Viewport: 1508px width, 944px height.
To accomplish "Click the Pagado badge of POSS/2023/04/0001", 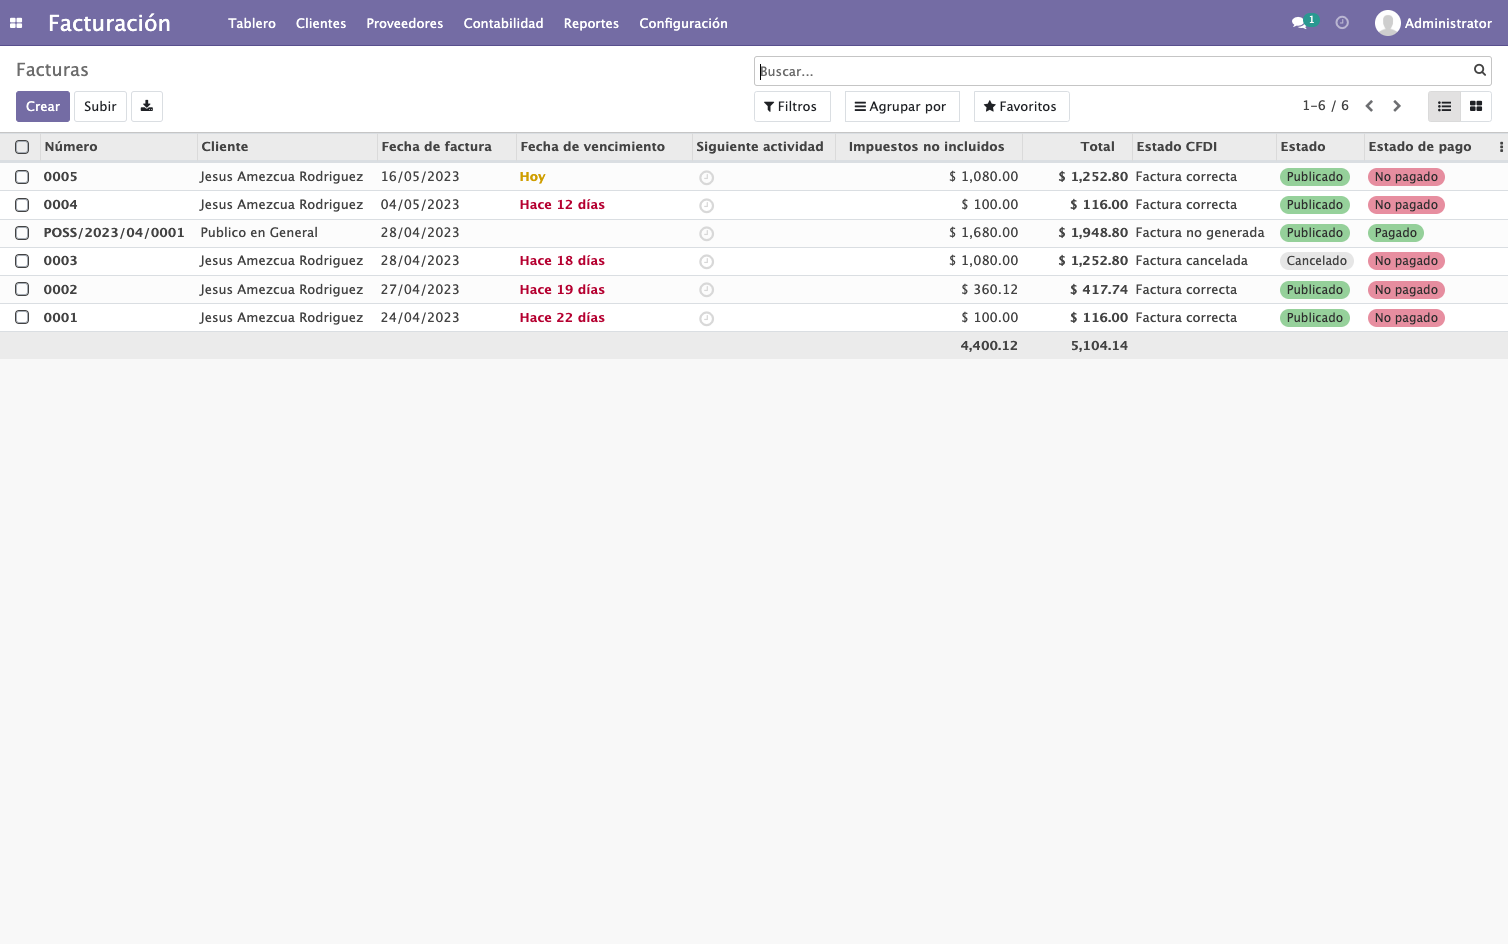I will tap(1395, 233).
